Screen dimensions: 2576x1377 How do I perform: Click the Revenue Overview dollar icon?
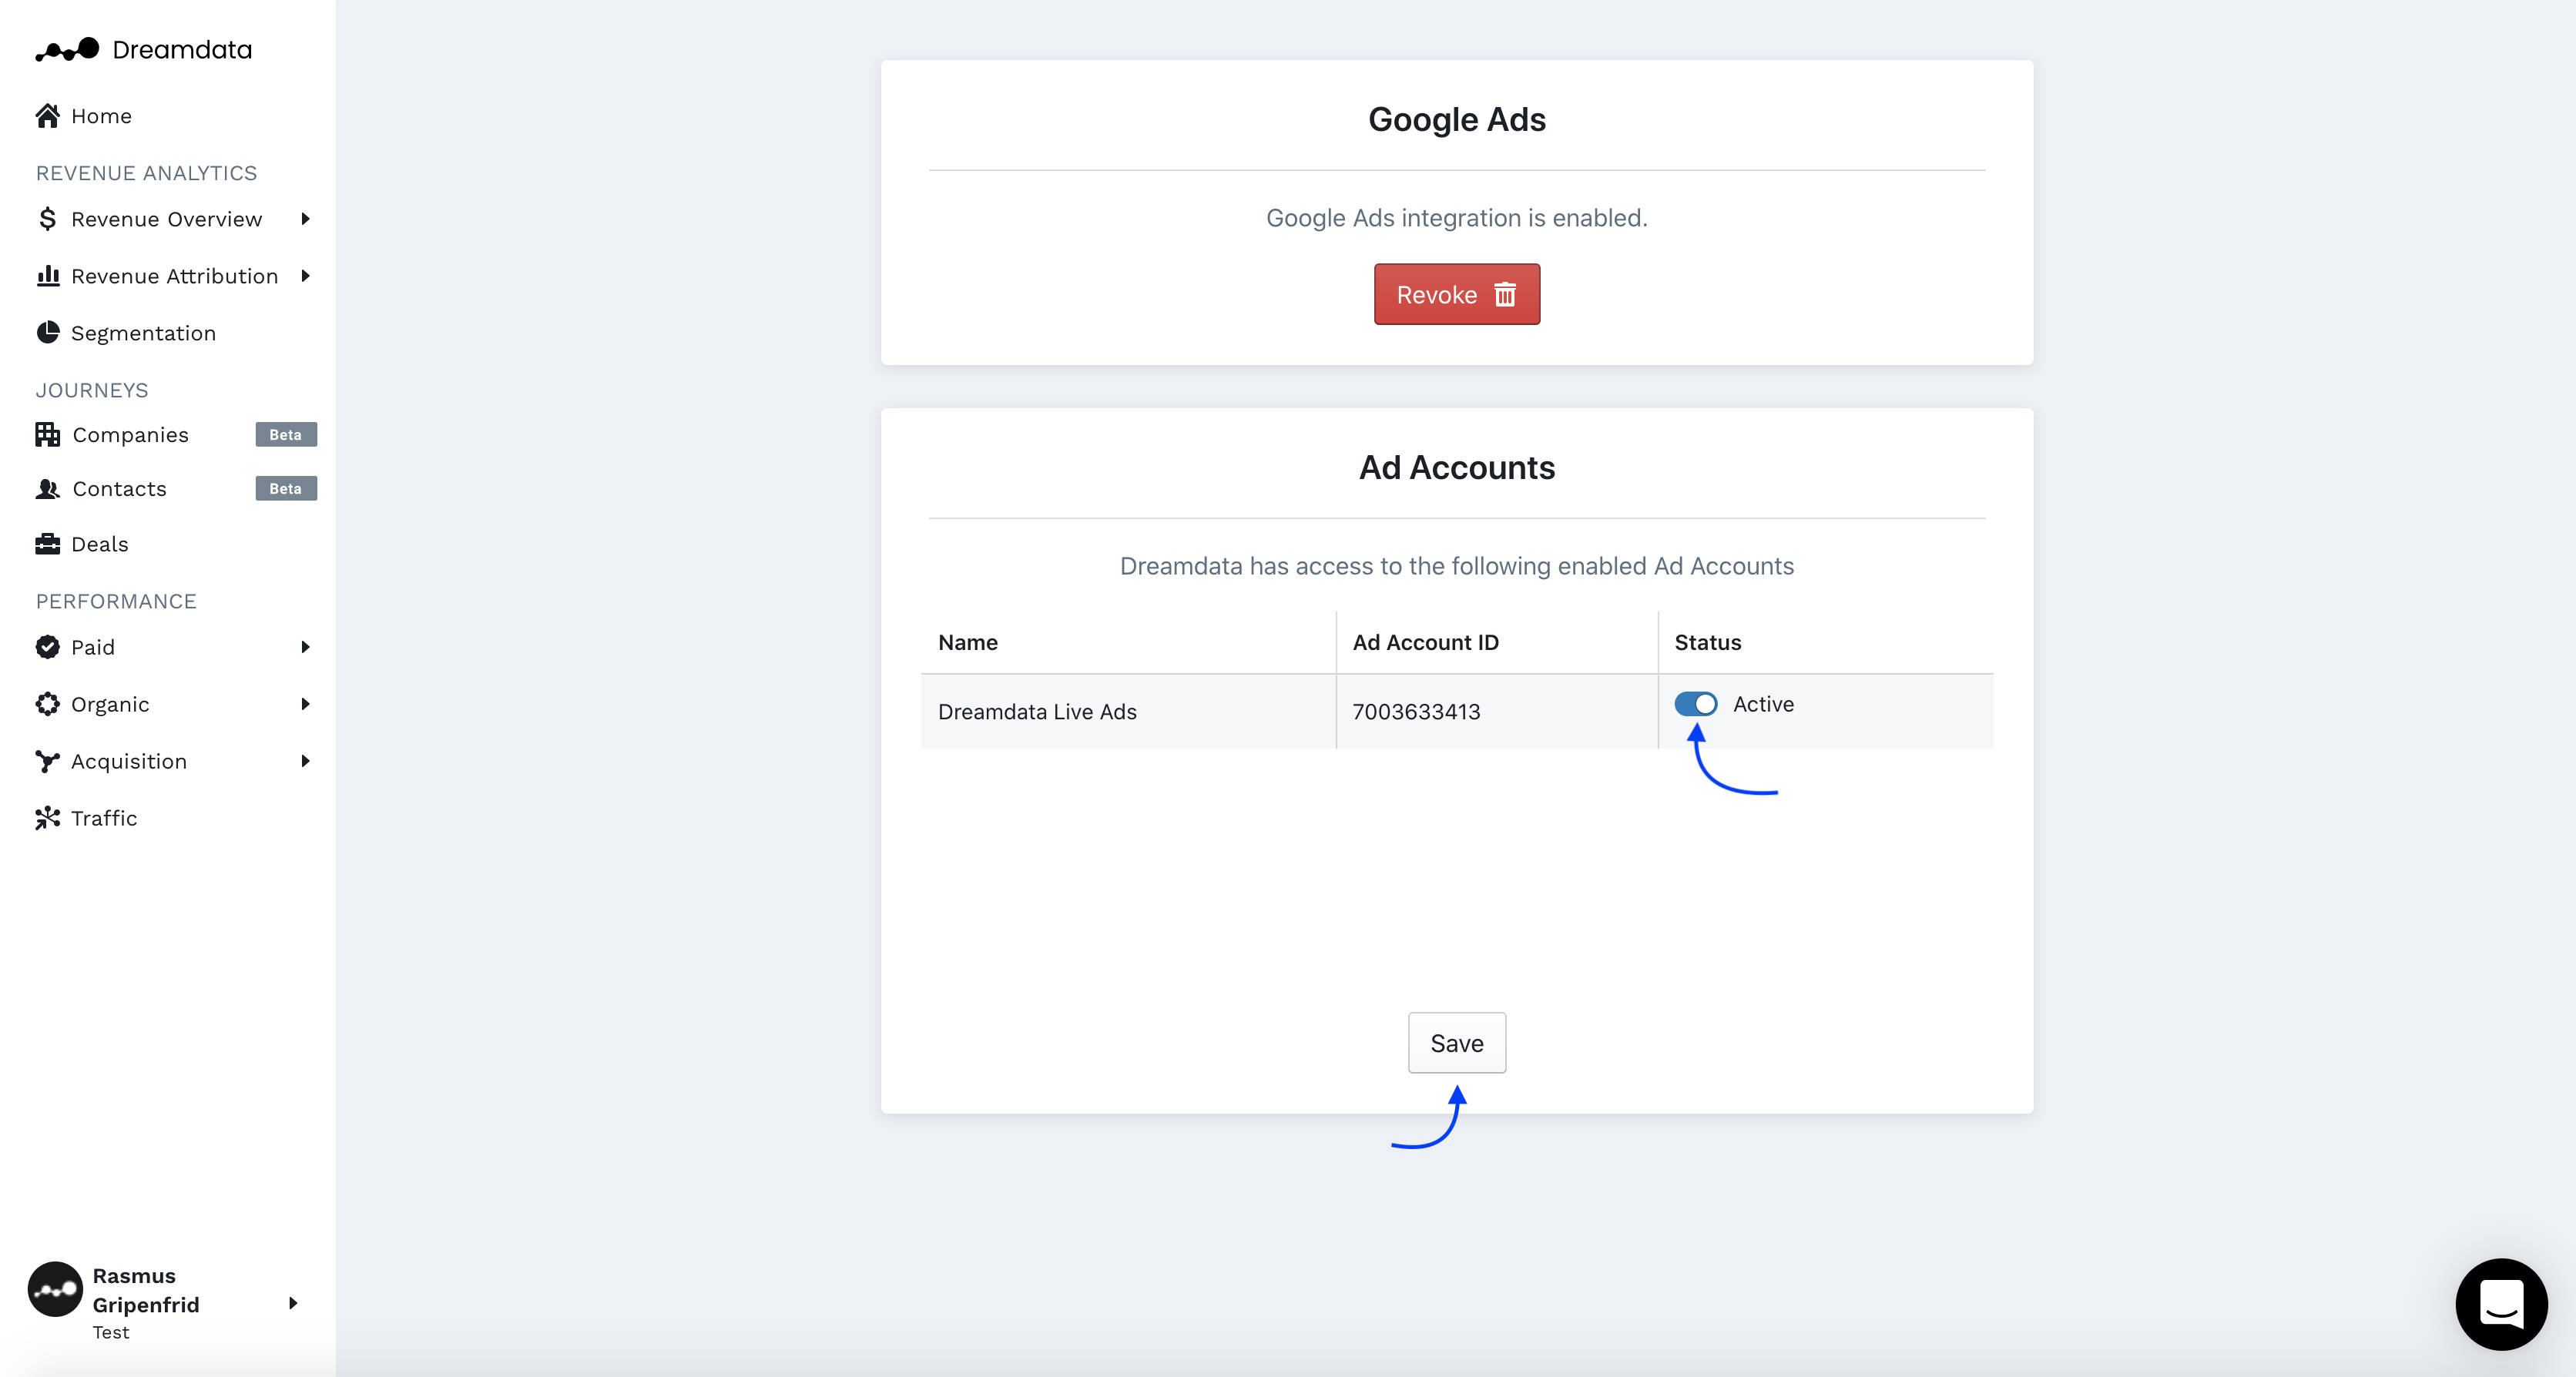(x=47, y=219)
